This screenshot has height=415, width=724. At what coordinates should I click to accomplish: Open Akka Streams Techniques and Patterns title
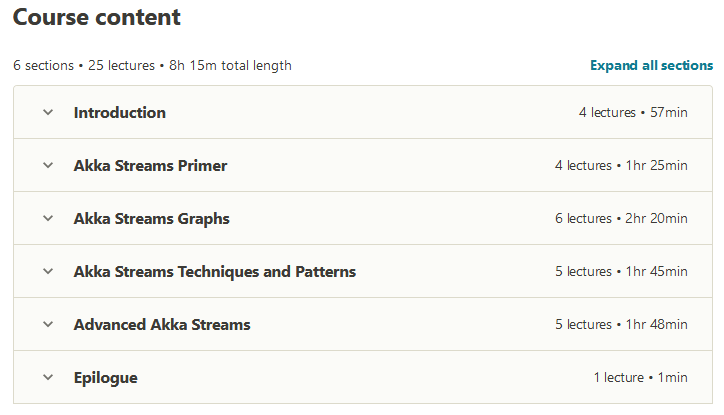pyautogui.click(x=214, y=271)
